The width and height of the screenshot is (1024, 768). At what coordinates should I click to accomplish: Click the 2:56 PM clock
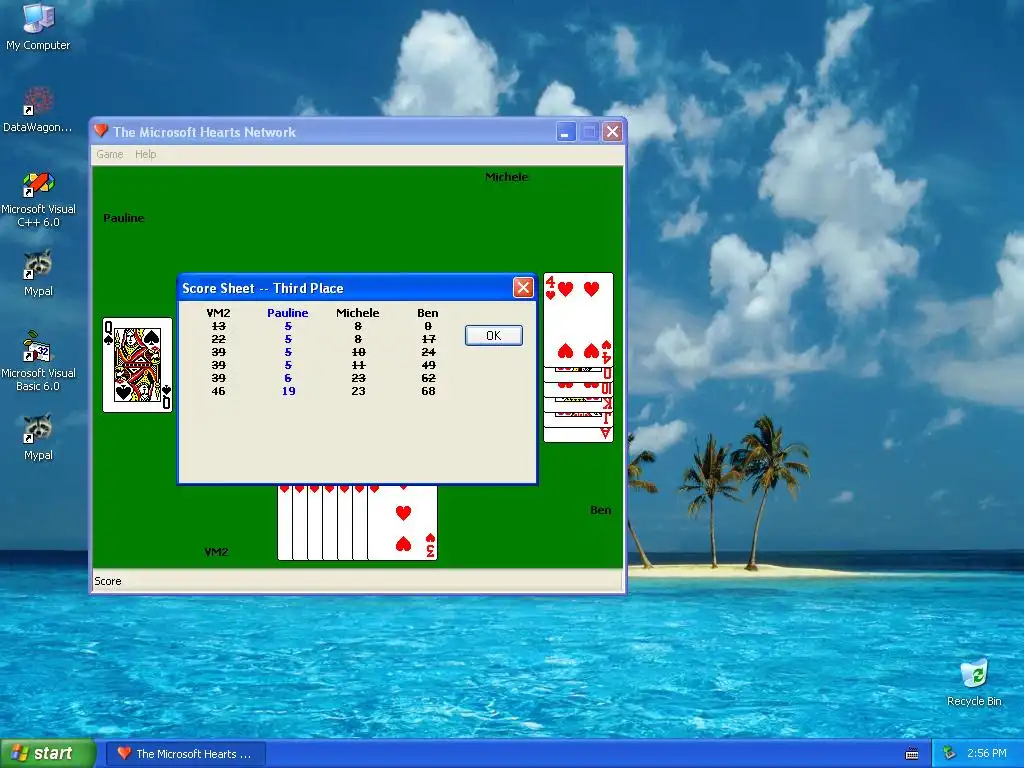(986, 753)
